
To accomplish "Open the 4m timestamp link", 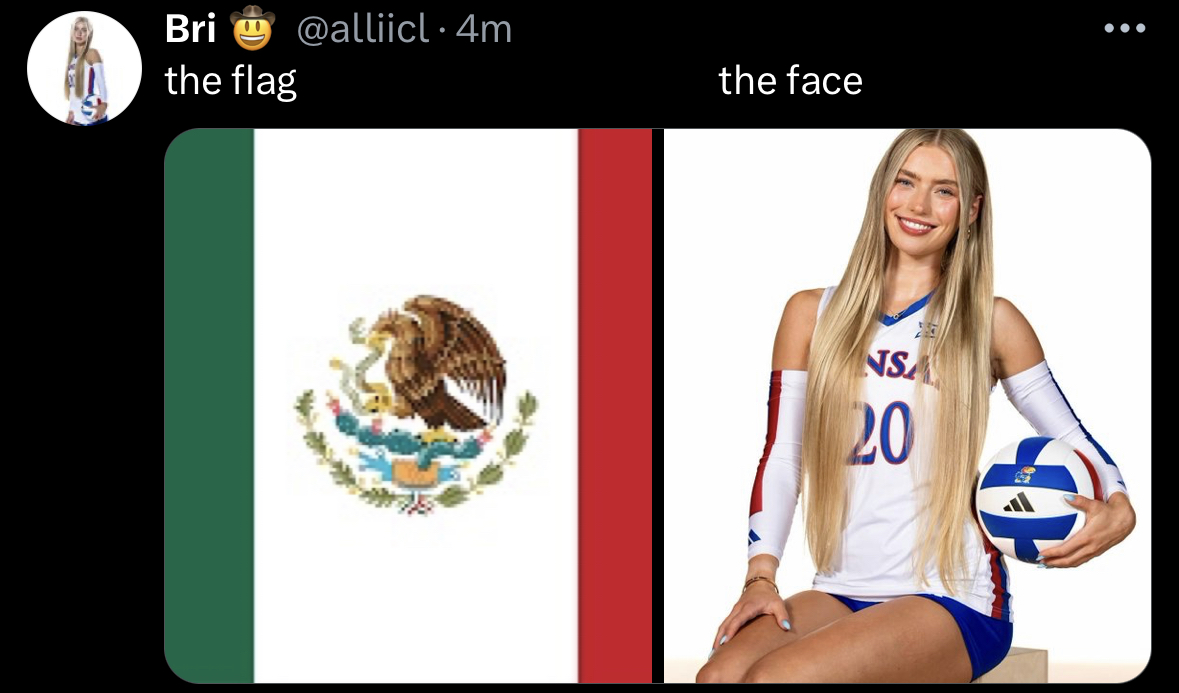I will coord(483,29).
